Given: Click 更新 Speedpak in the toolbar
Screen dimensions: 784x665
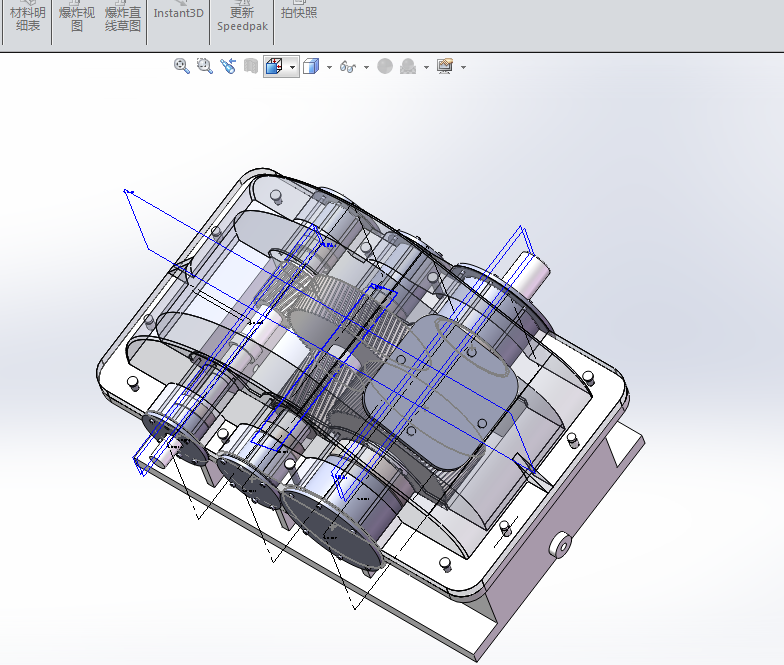Looking at the screenshot, I should tap(241, 18).
